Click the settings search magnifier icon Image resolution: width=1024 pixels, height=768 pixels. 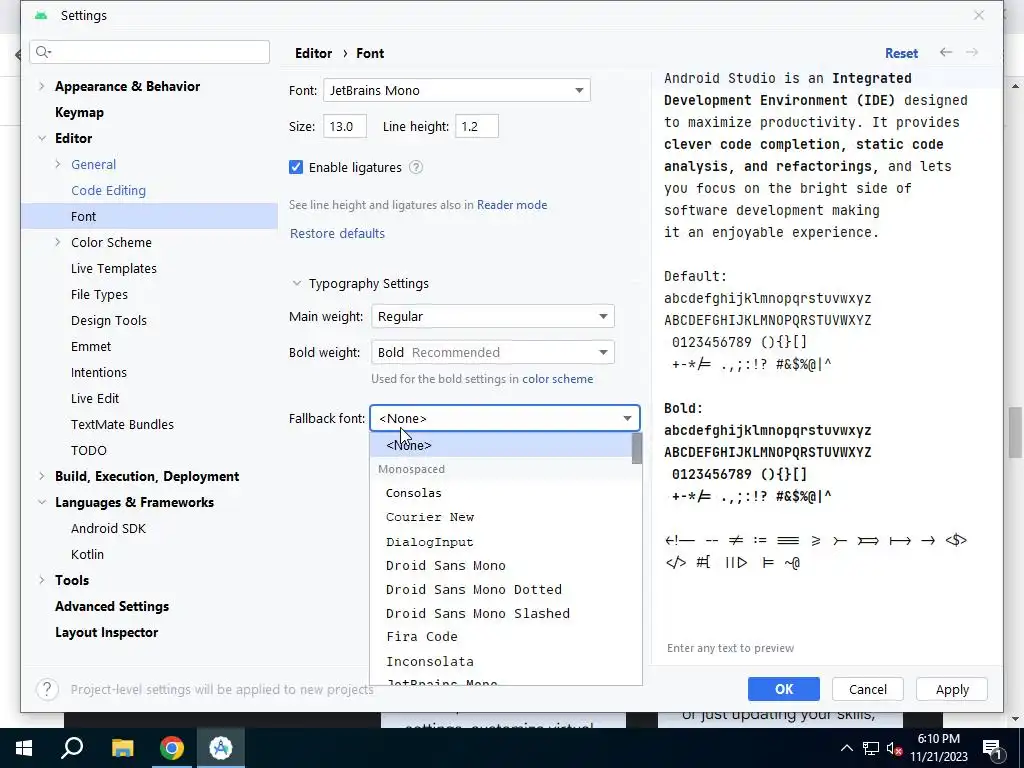[x=43, y=52]
